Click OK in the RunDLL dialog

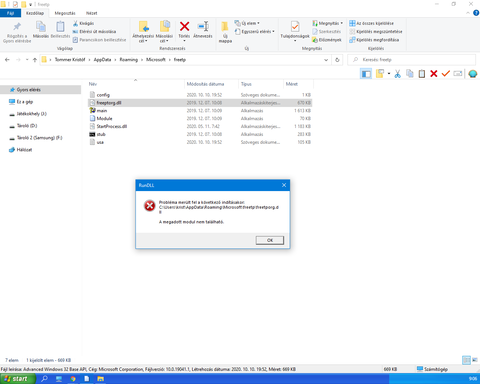pyautogui.click(x=270, y=240)
